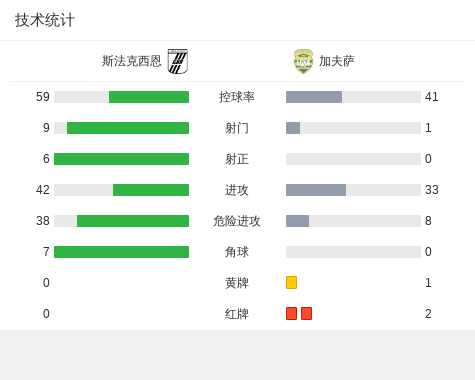Screen dimensions: 475x380
Task: Click the second red card icon
Action: [x=306, y=314]
